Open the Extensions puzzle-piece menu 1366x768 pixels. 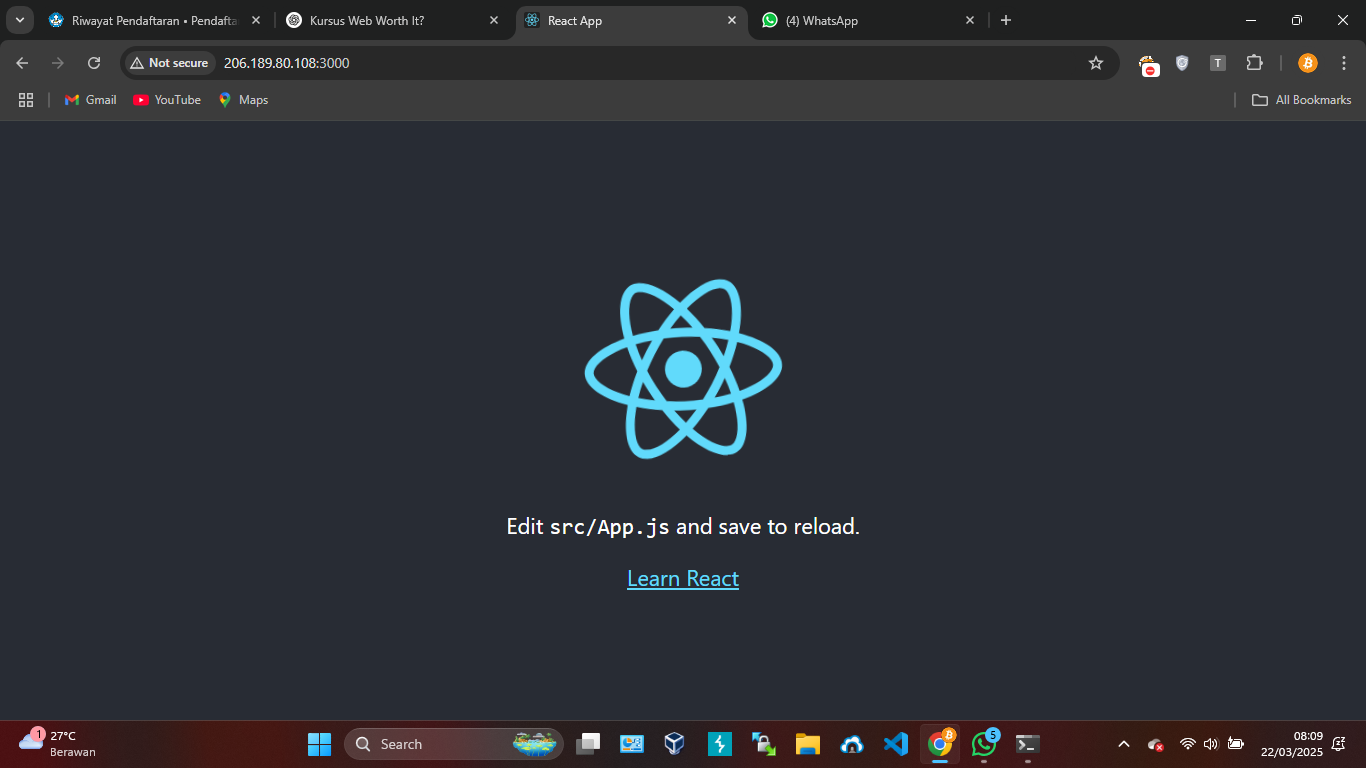click(x=1254, y=63)
